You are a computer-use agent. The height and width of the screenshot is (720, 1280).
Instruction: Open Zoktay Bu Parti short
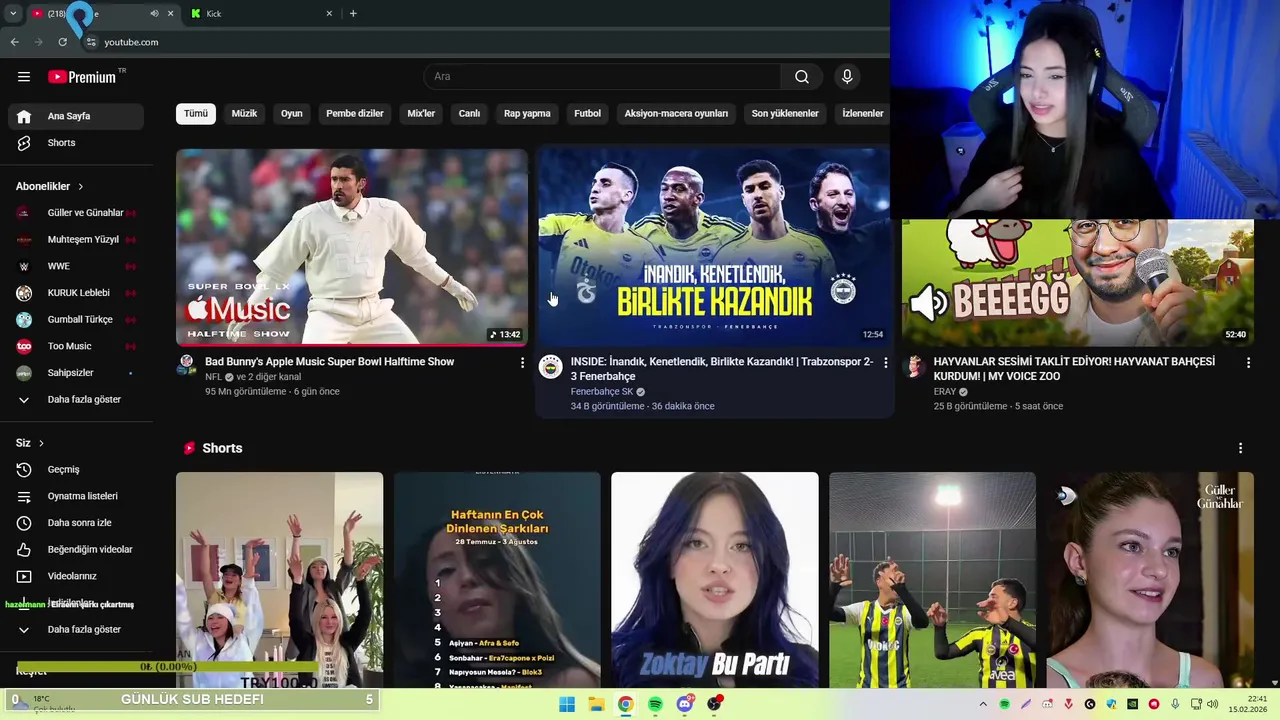(715, 580)
